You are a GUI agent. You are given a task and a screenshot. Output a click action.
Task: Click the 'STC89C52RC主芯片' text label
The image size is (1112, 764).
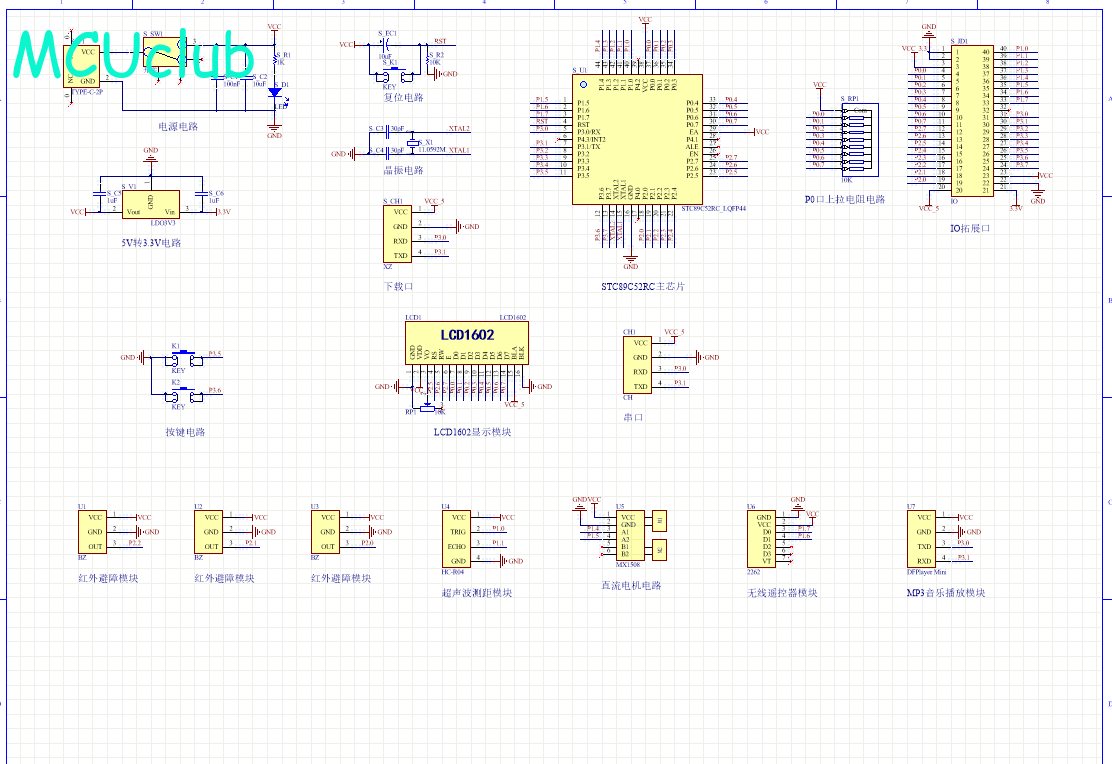[643, 287]
